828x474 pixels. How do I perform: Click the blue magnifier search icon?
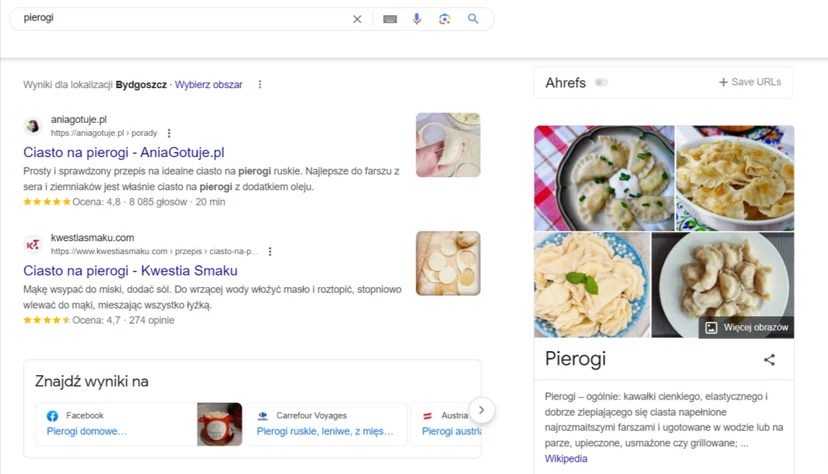473,19
